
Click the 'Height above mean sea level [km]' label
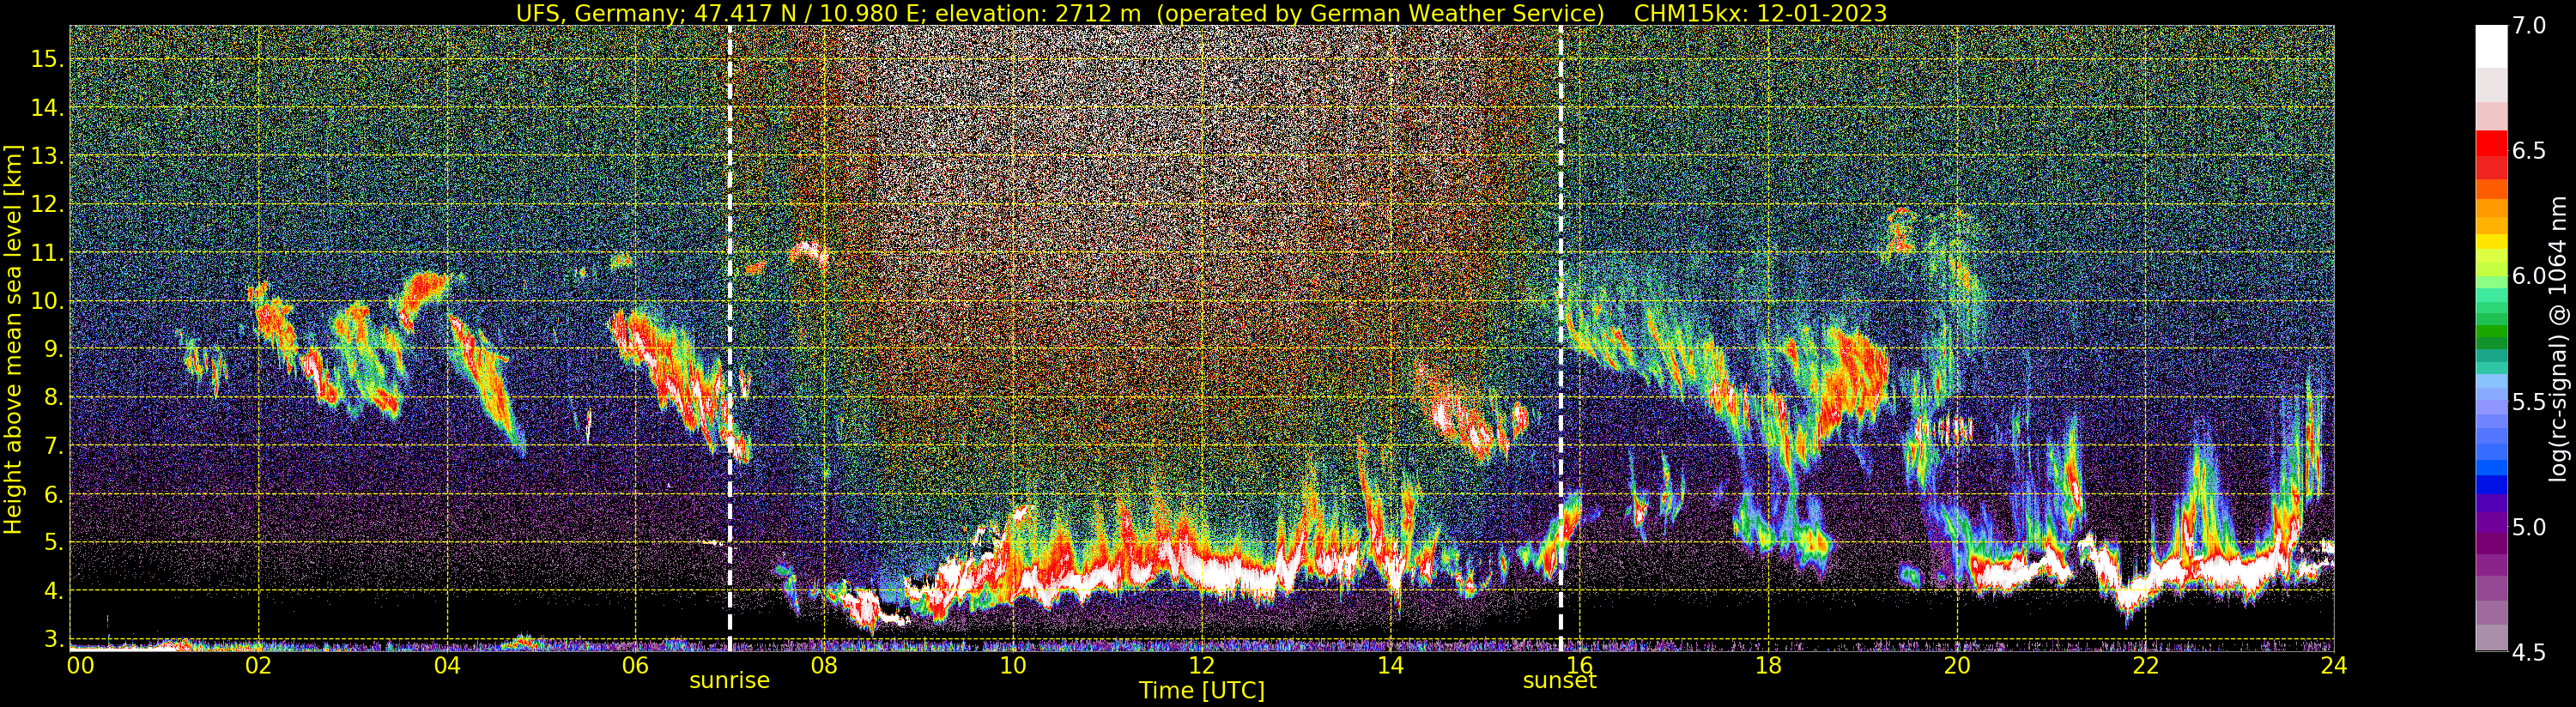13,340
